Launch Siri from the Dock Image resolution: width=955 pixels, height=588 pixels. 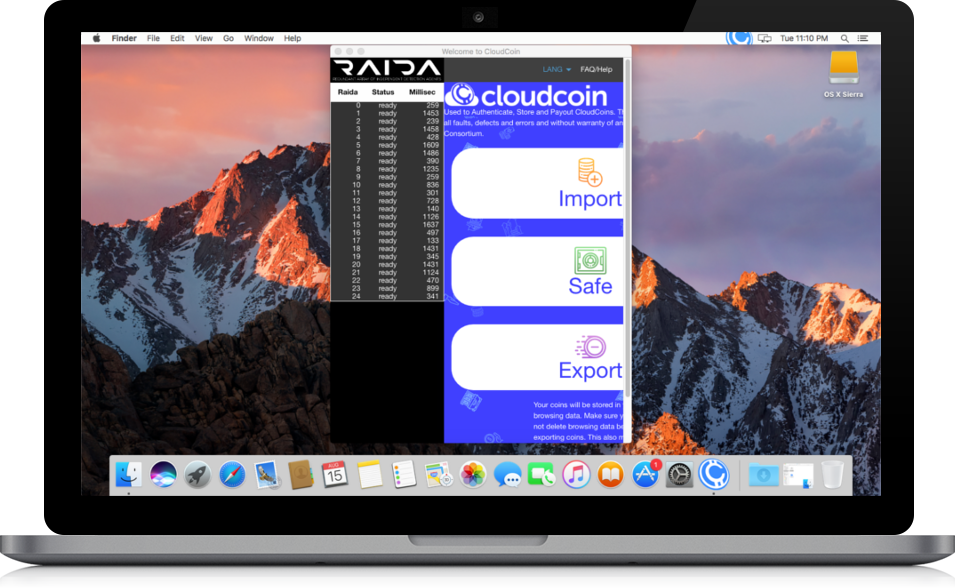click(x=163, y=475)
